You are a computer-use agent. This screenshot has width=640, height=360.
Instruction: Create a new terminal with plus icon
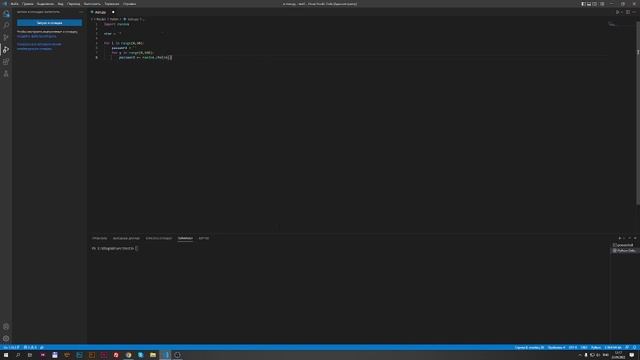pyautogui.click(x=620, y=238)
